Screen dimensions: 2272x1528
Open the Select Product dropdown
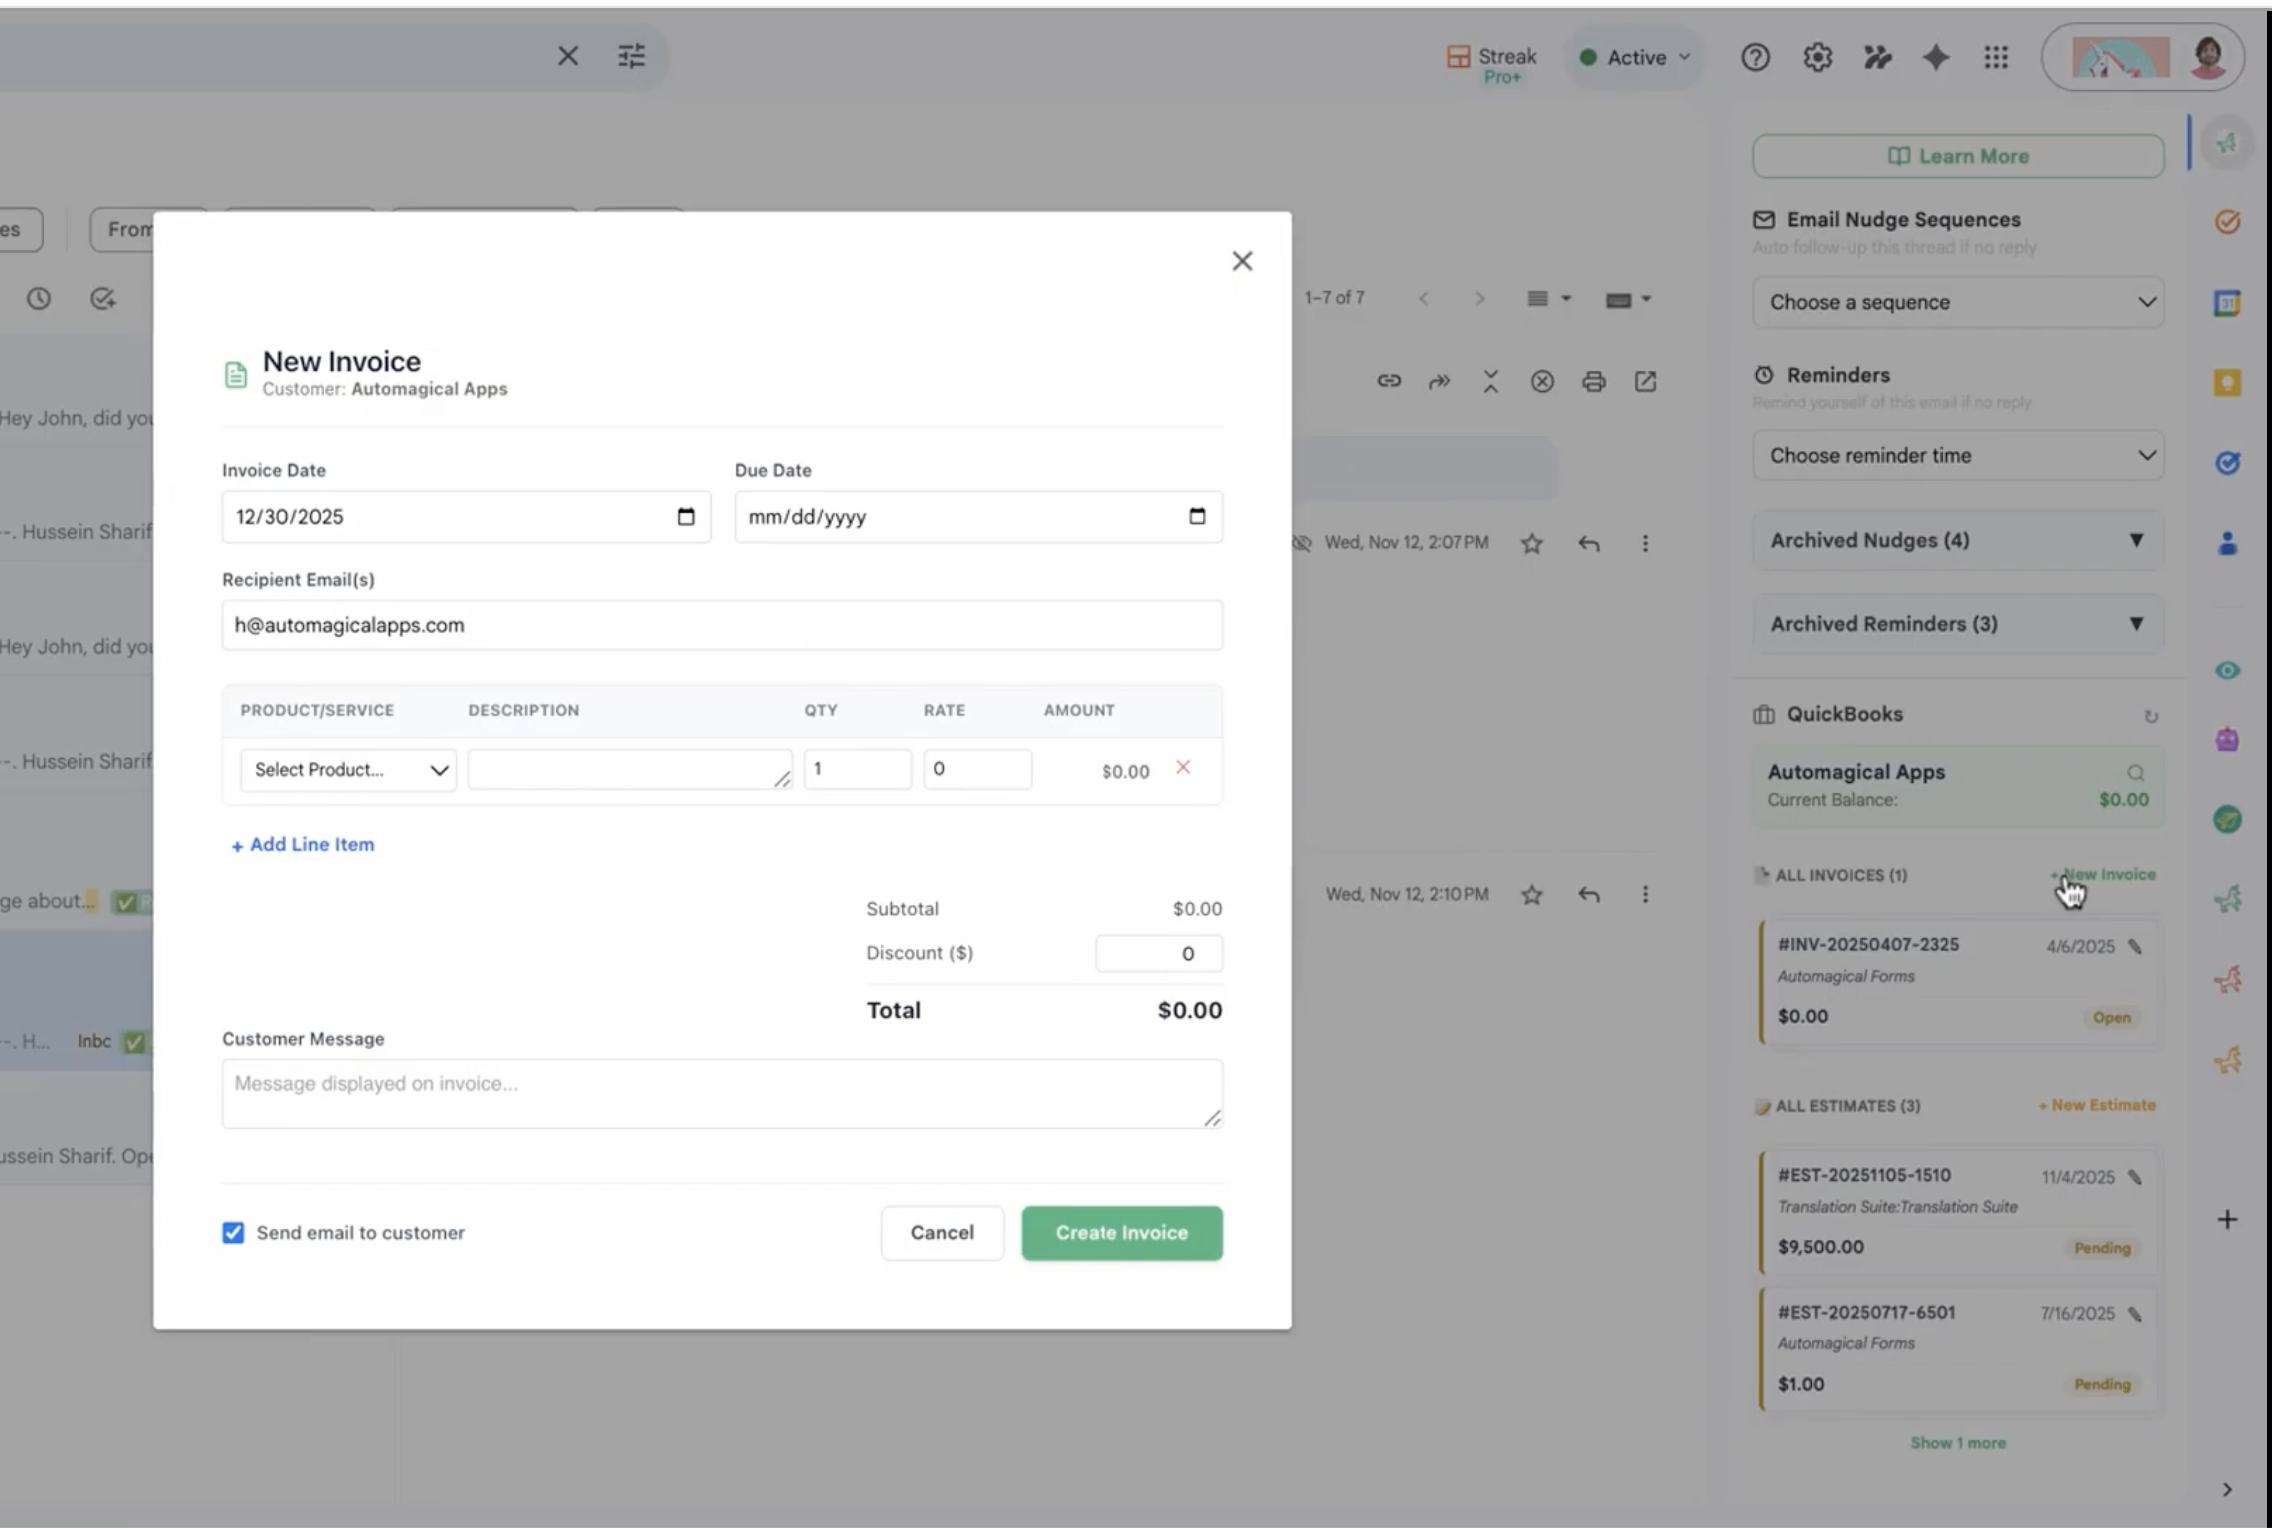348,770
